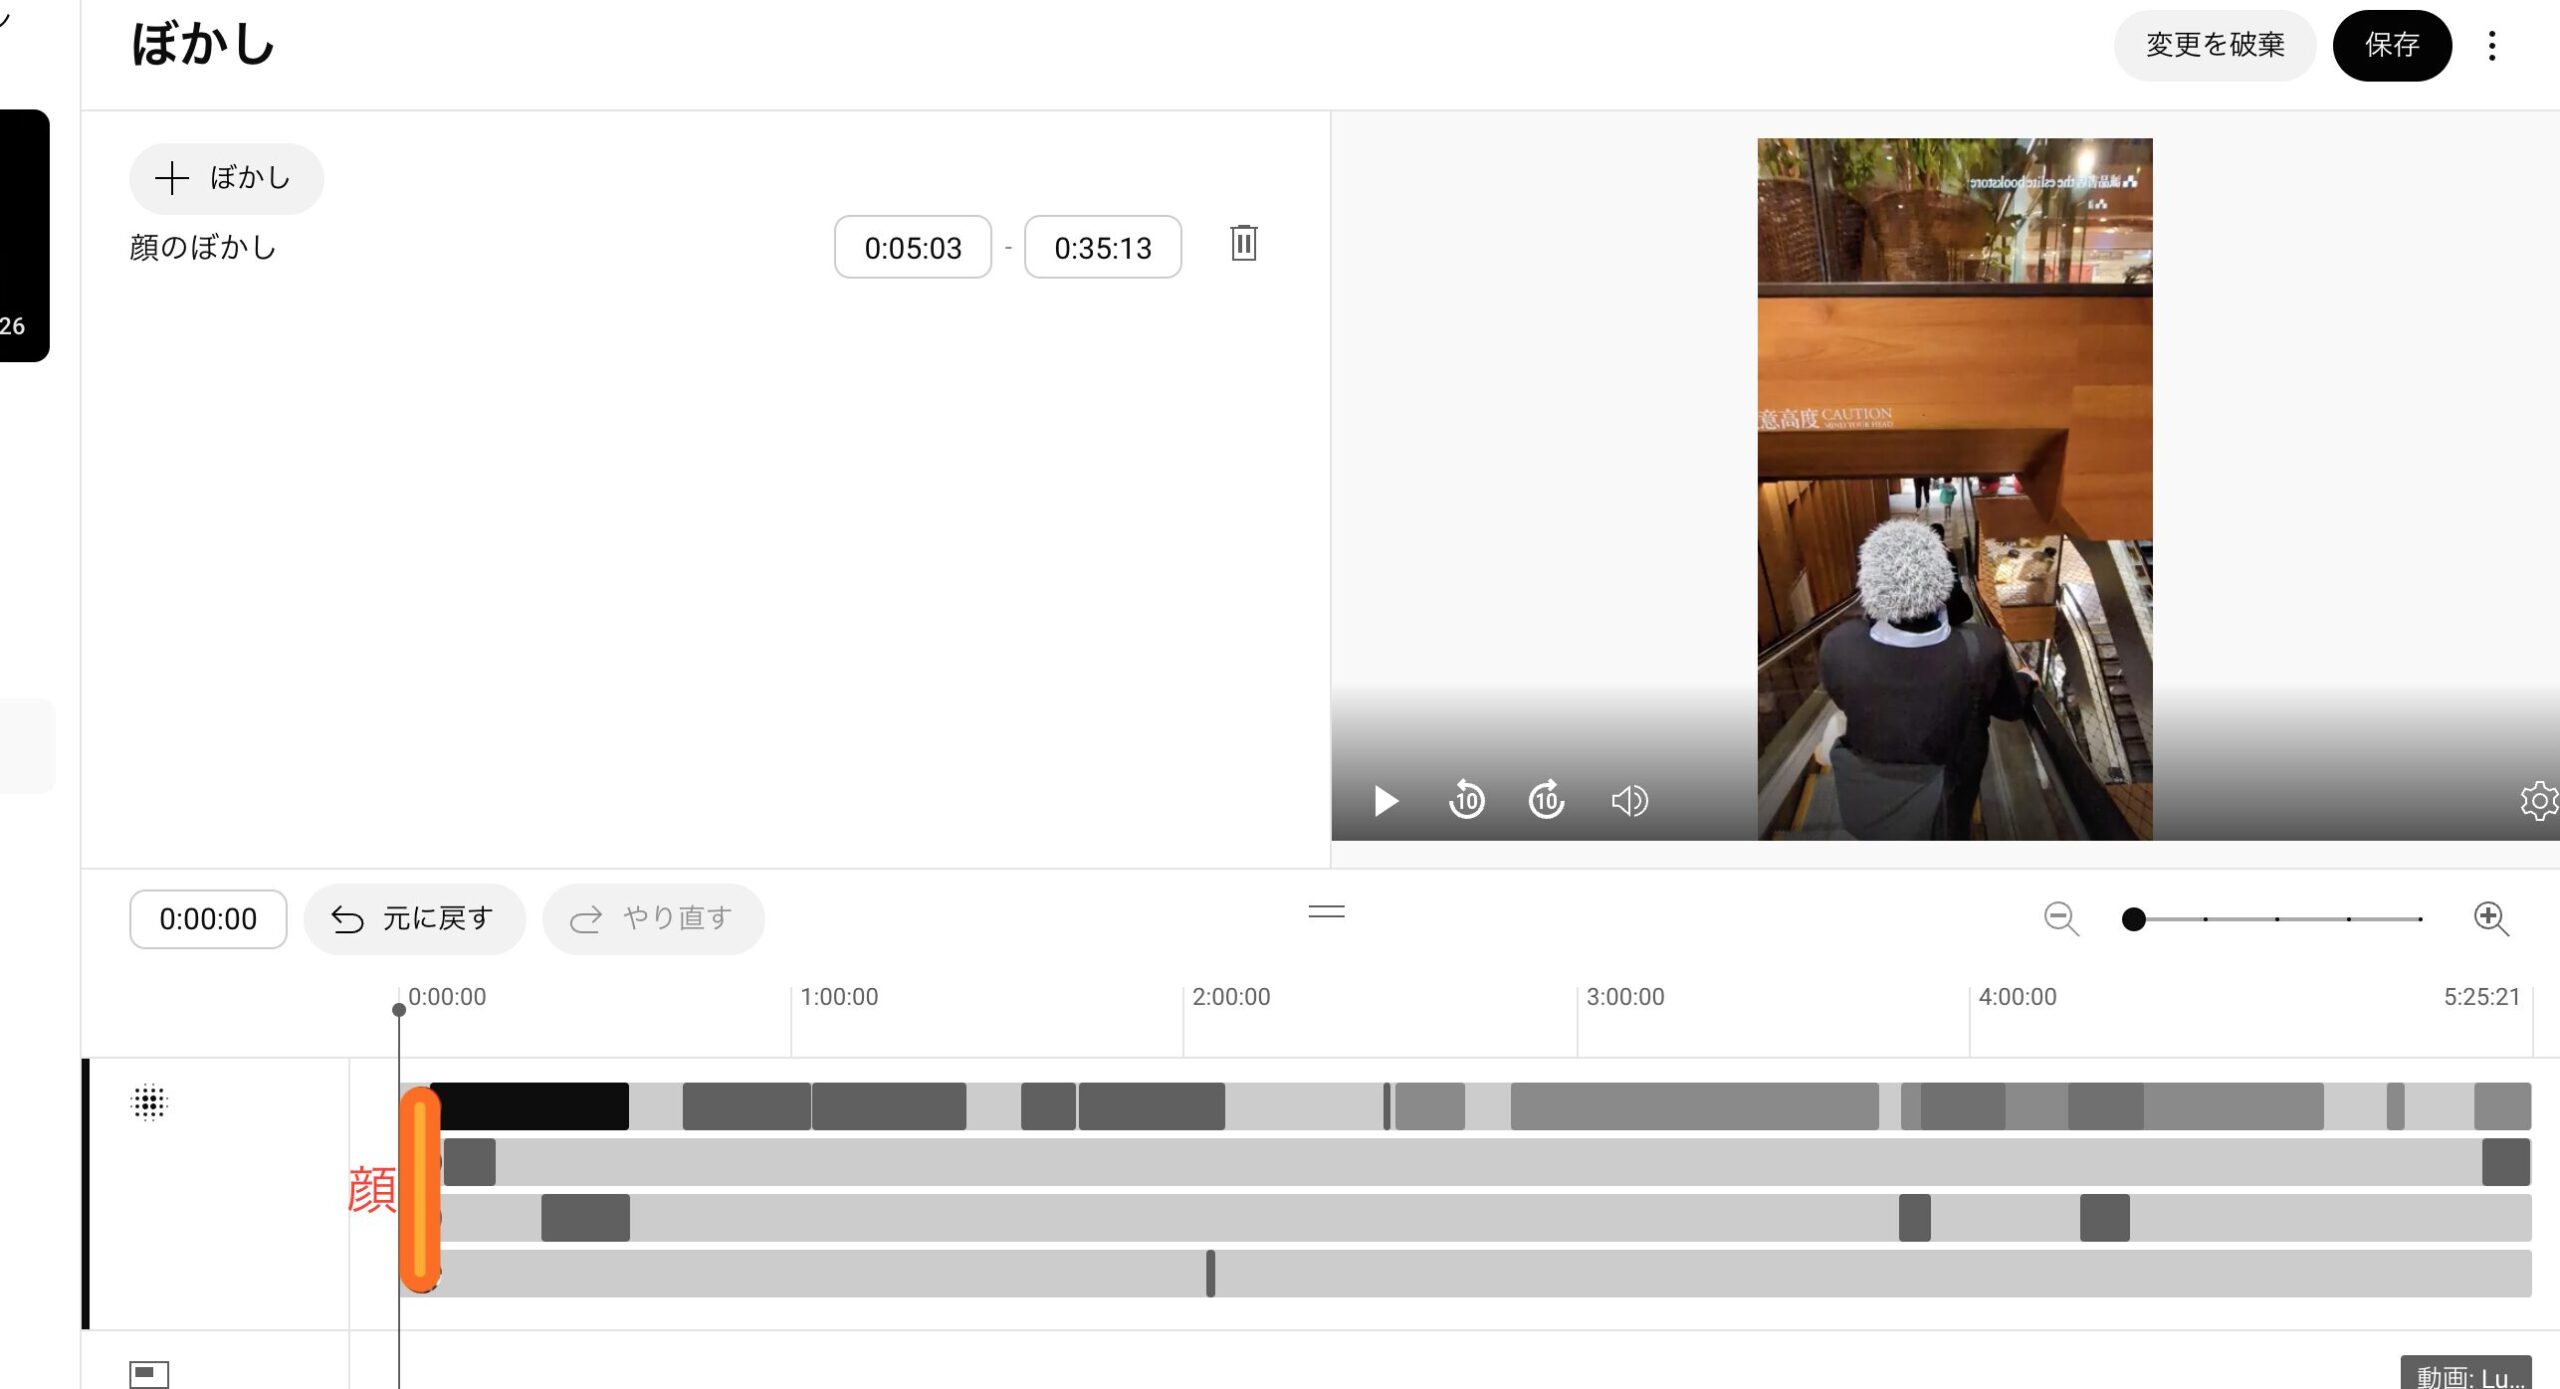Save edits with 保存 button
This screenshot has height=1389, width=2560.
[2391, 46]
